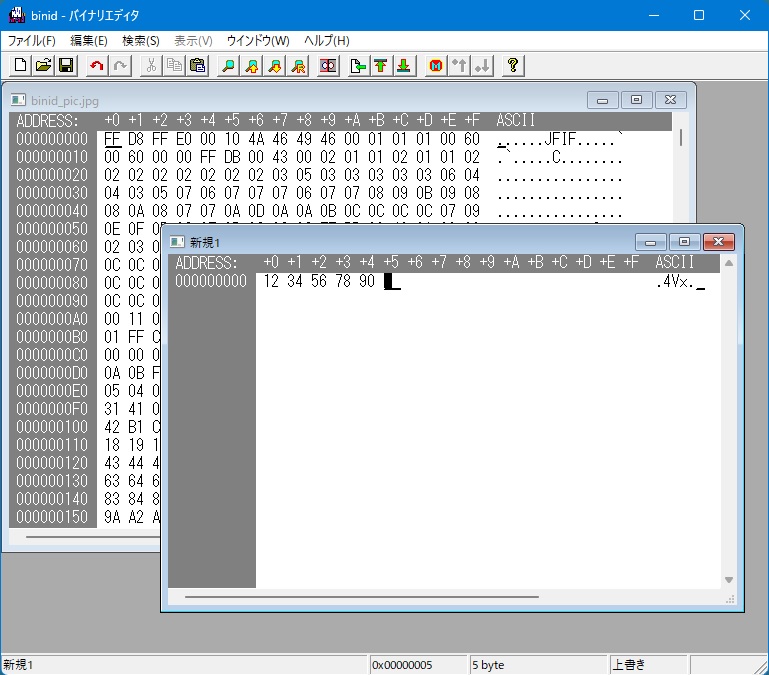The width and height of the screenshot is (769, 675).
Task: Click the Copy toolbar icon
Action: (x=174, y=65)
